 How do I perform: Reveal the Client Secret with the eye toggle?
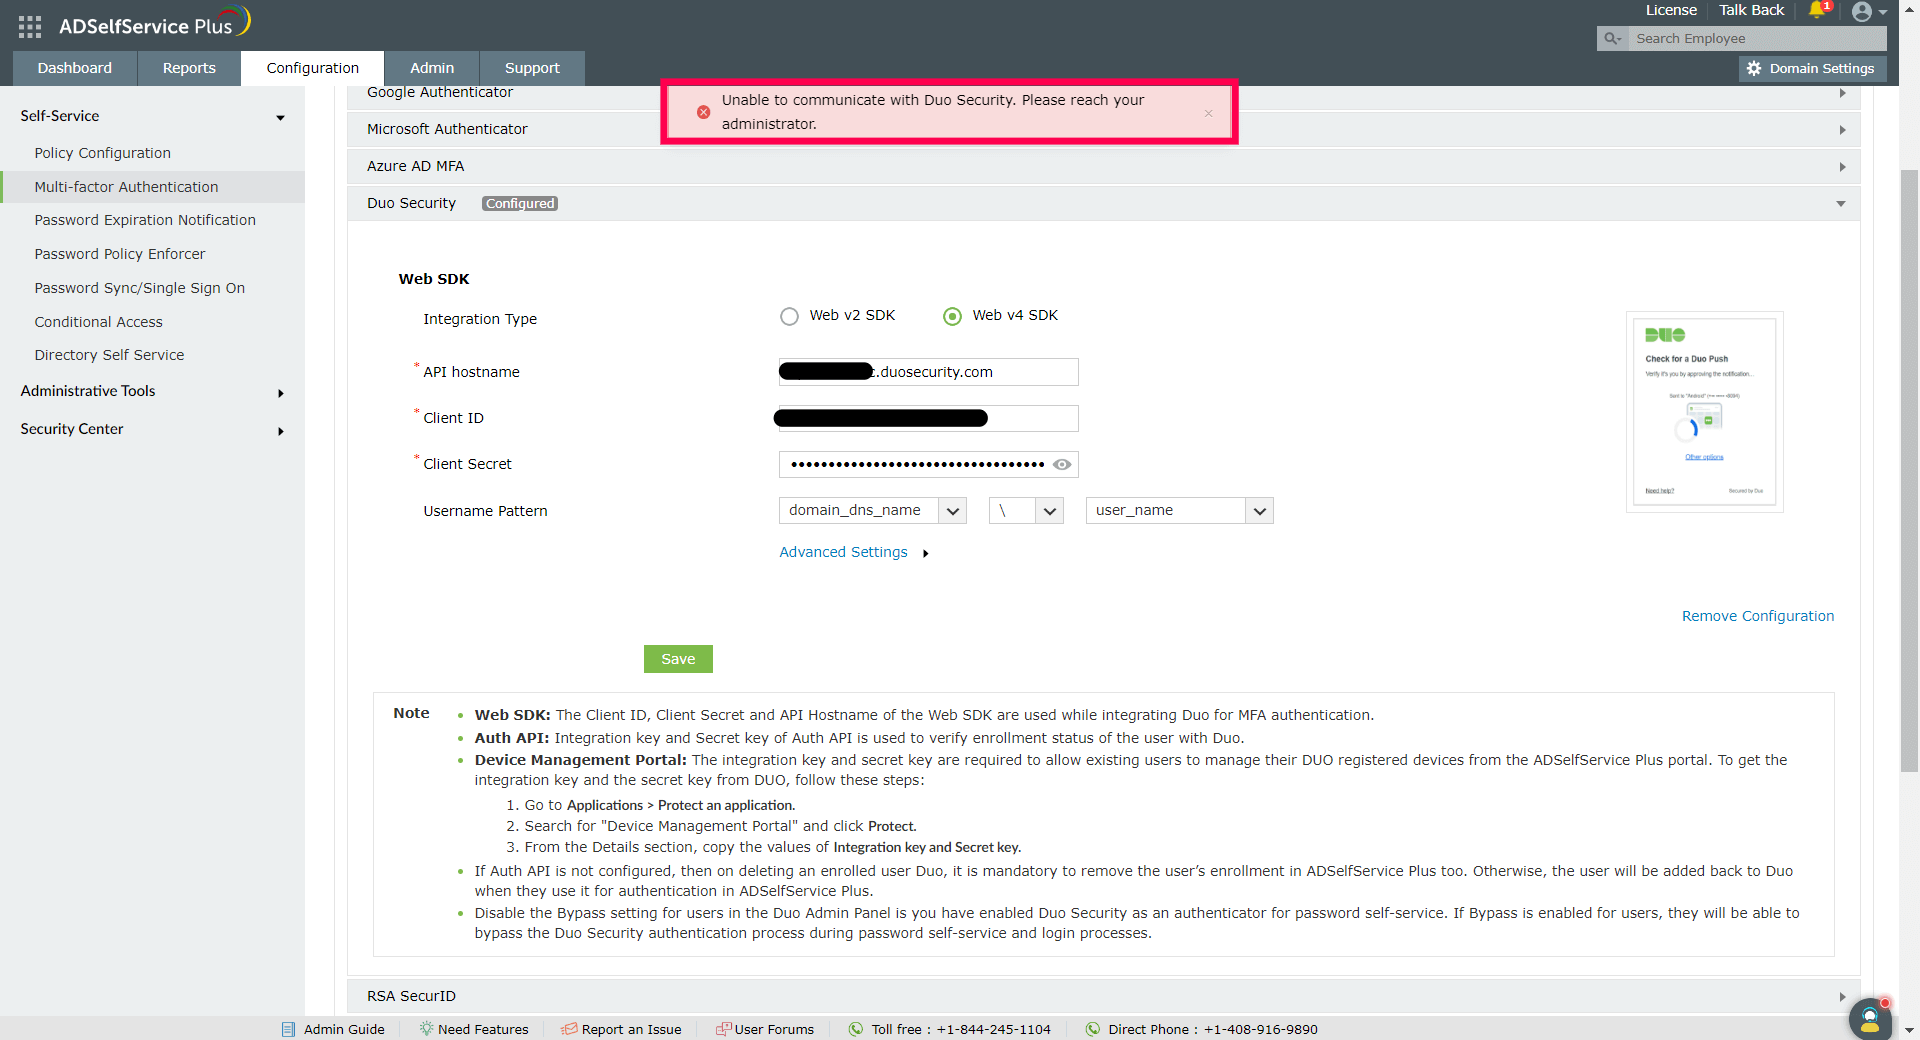click(x=1062, y=464)
